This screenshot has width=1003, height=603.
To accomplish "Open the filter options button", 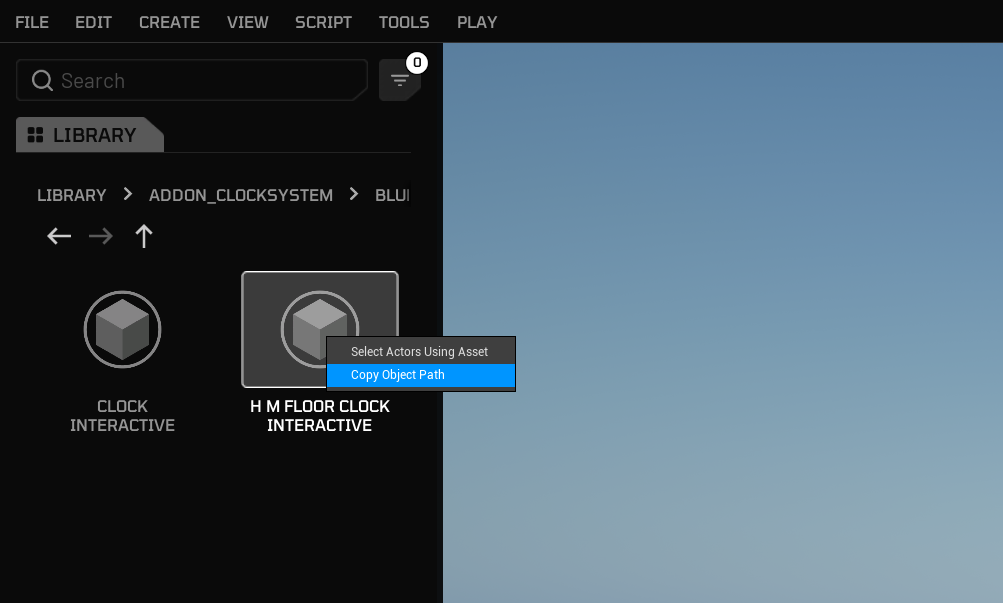I will 399,81.
